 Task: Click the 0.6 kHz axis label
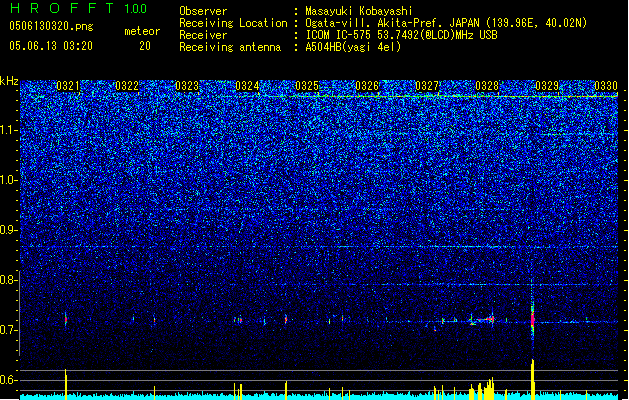pyautogui.click(x=8, y=380)
